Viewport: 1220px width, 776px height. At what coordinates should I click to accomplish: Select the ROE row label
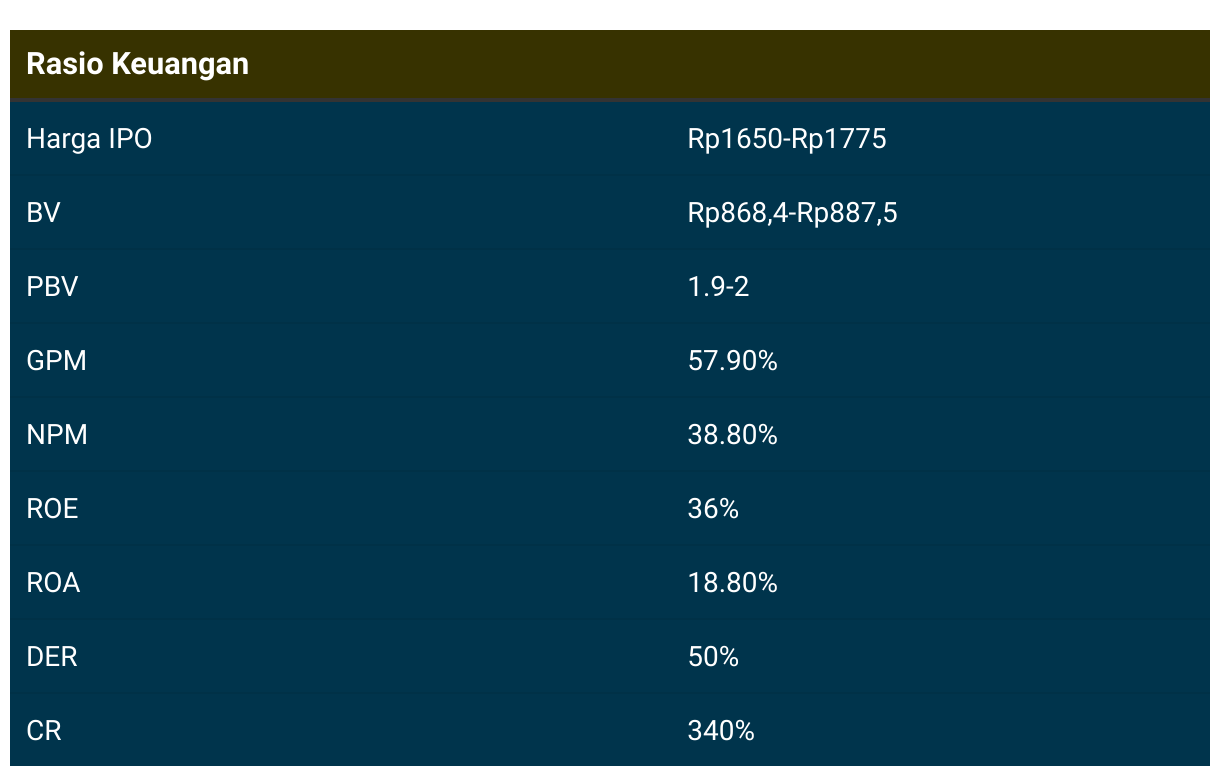(x=52, y=508)
